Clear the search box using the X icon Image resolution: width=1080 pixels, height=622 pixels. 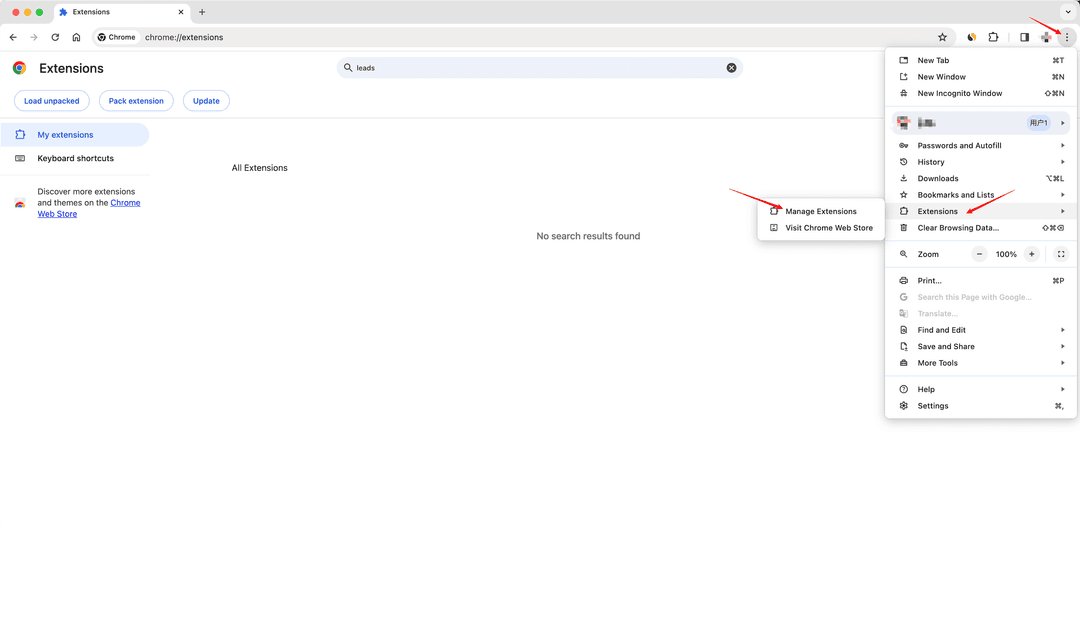731,67
